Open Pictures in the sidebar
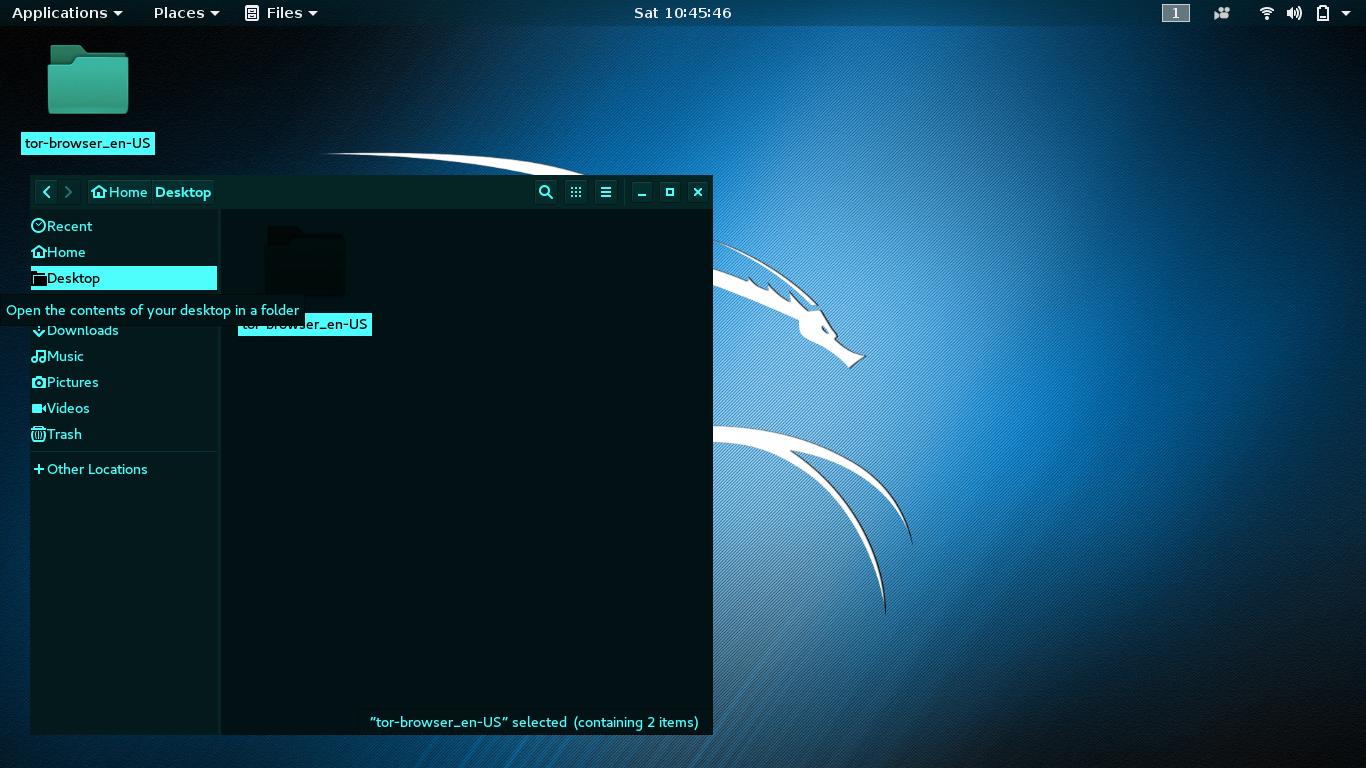 [x=124, y=382]
